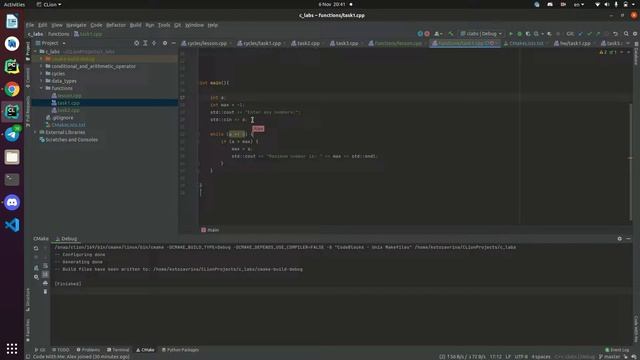Select Scratches and Consoles node

pyautogui.click(x=69, y=140)
